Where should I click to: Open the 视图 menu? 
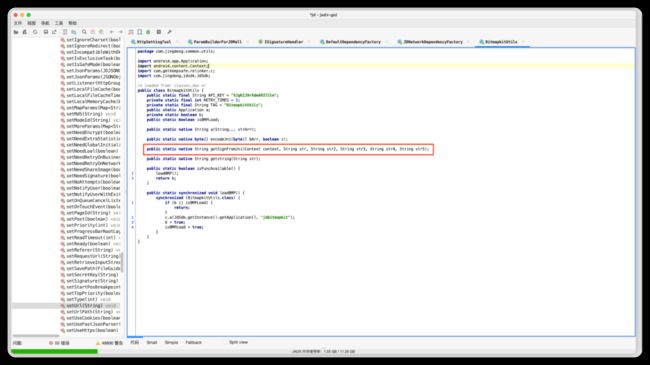point(32,23)
